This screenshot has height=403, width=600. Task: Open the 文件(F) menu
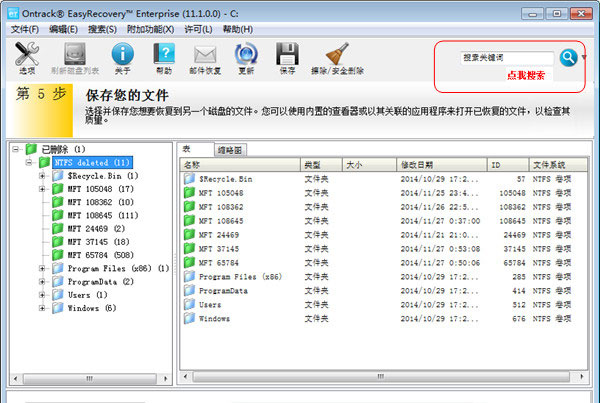pos(24,30)
